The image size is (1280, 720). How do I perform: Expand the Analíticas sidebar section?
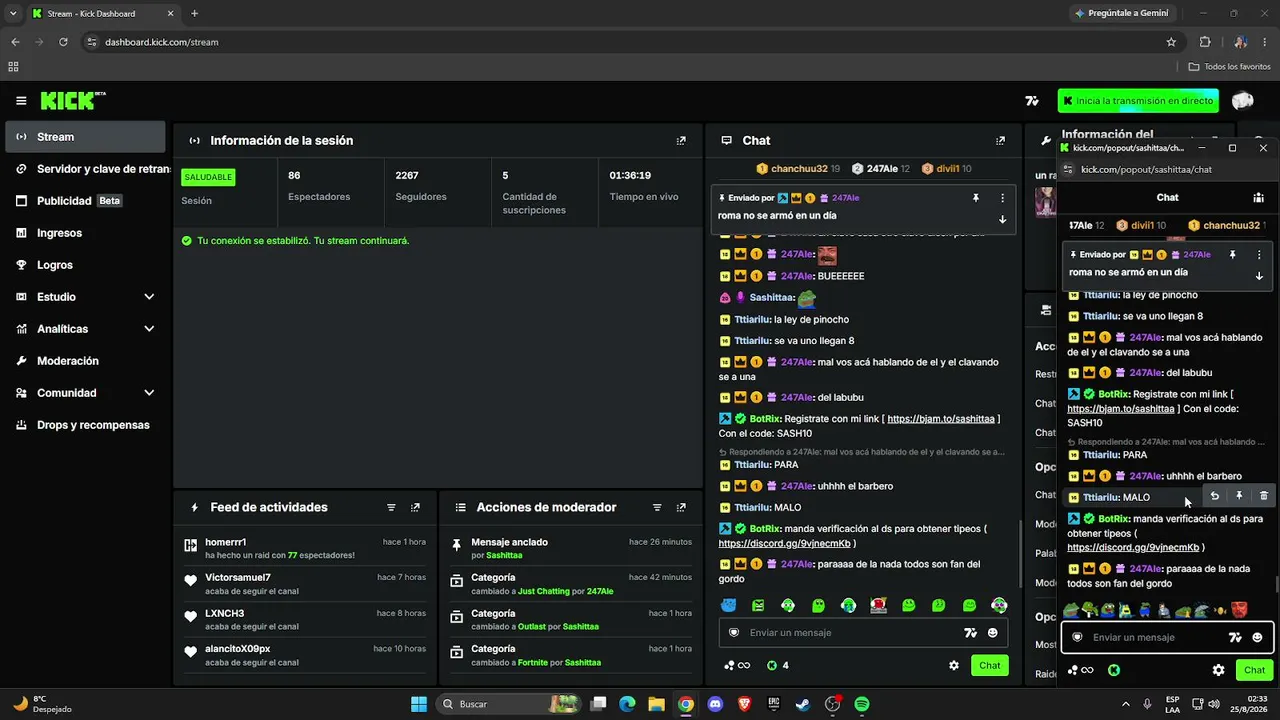coord(149,329)
